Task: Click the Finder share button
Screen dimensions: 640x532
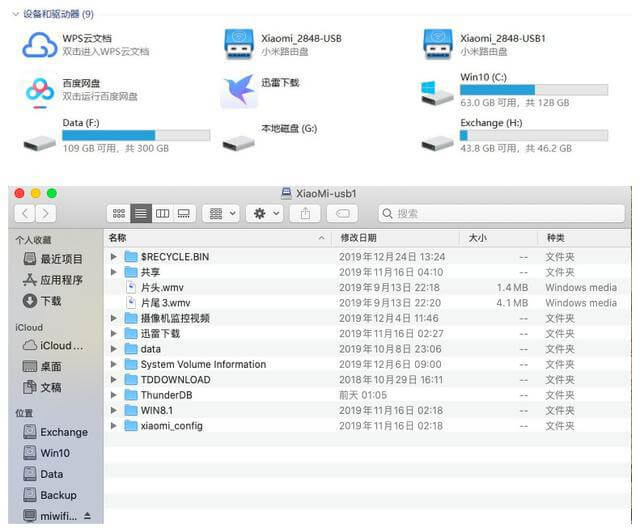Action: 303,214
